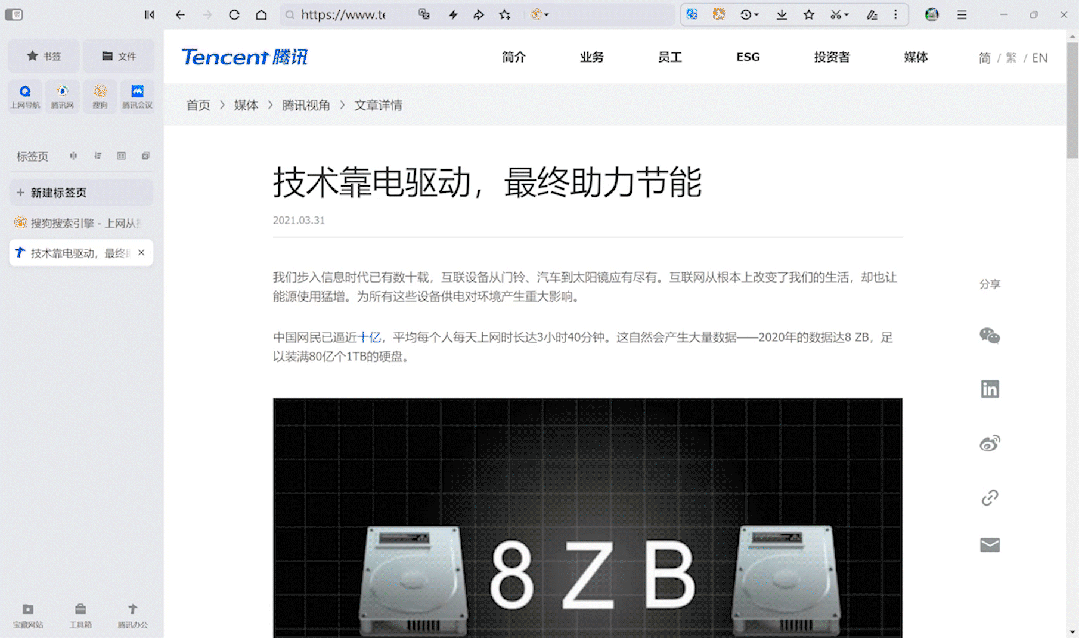Click the 媒体 breadcrumb link

tap(246, 105)
